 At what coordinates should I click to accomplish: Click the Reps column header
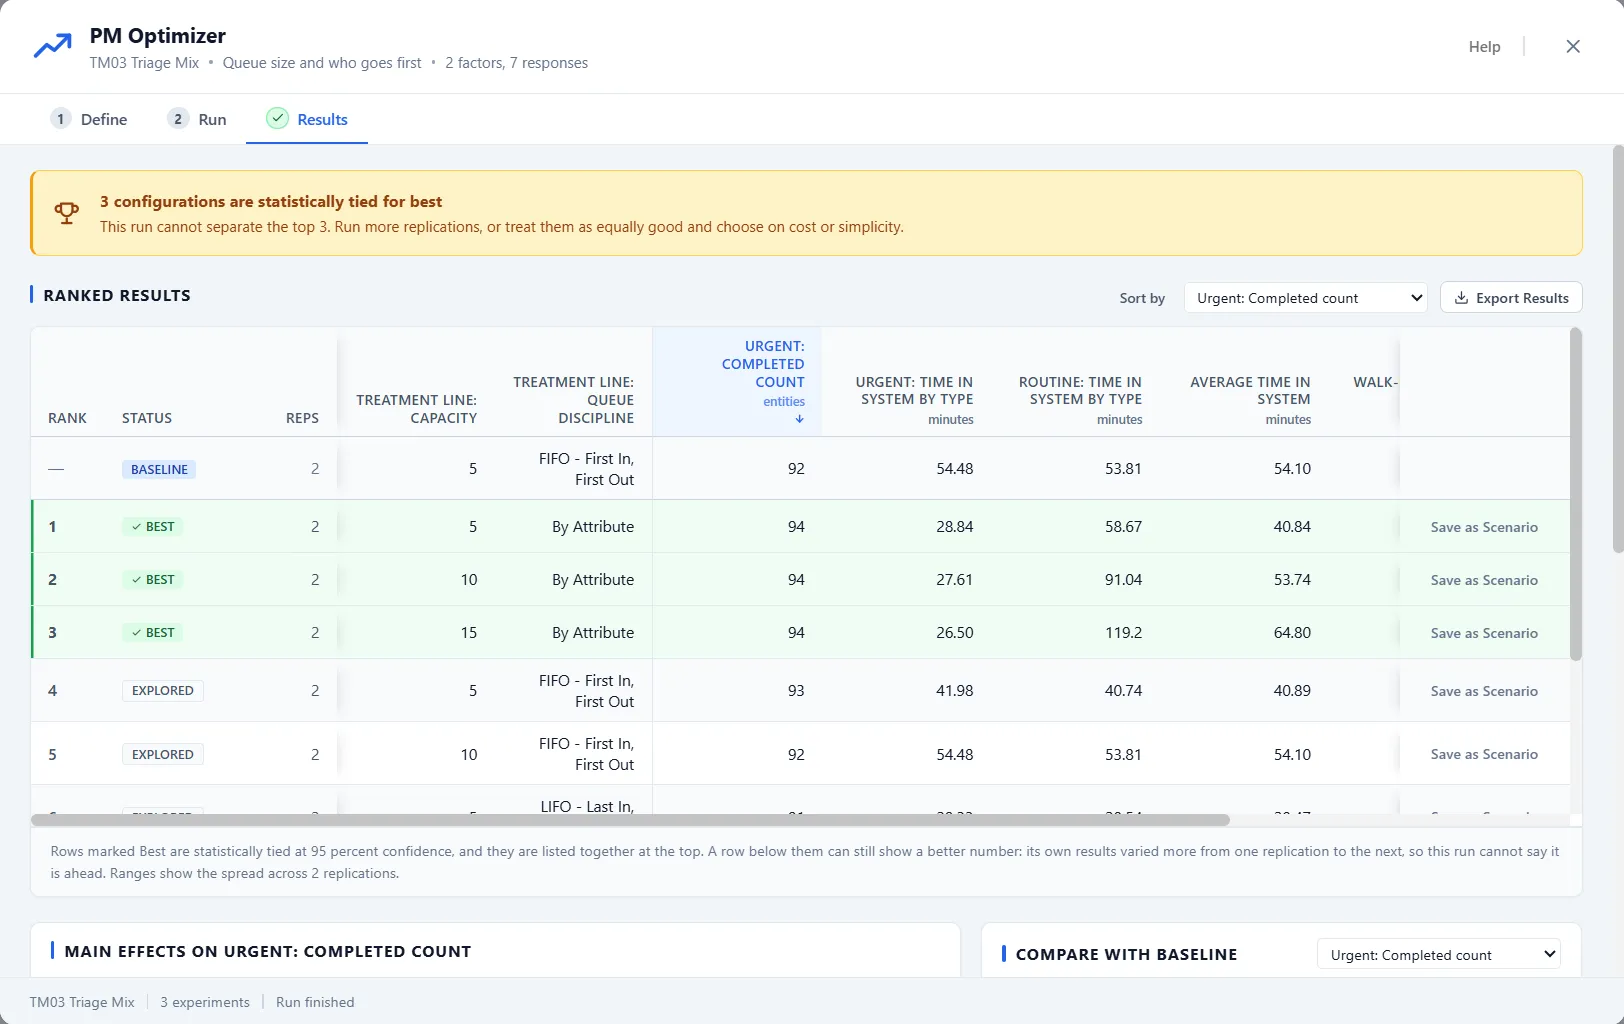(x=302, y=418)
